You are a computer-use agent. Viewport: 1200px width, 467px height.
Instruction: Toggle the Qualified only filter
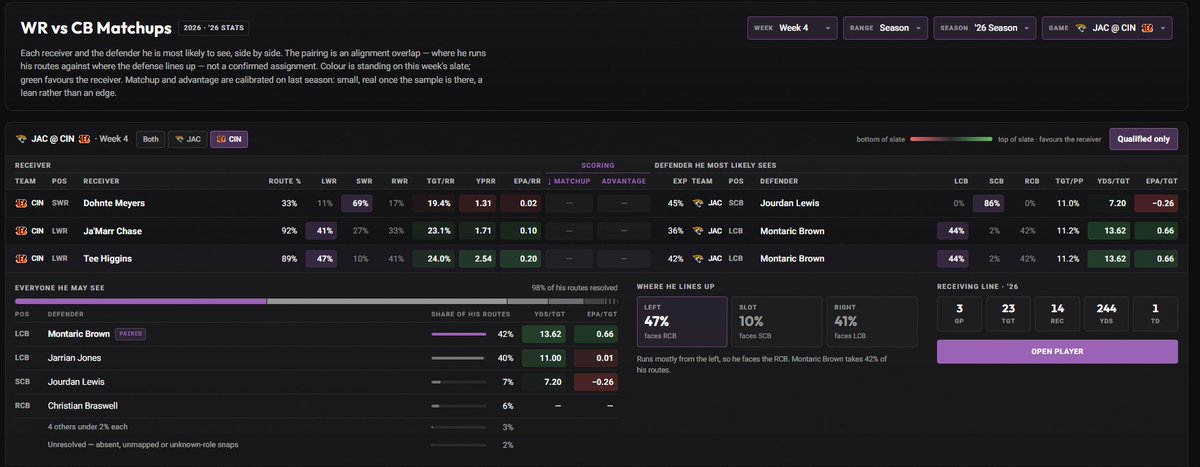pyautogui.click(x=1143, y=140)
